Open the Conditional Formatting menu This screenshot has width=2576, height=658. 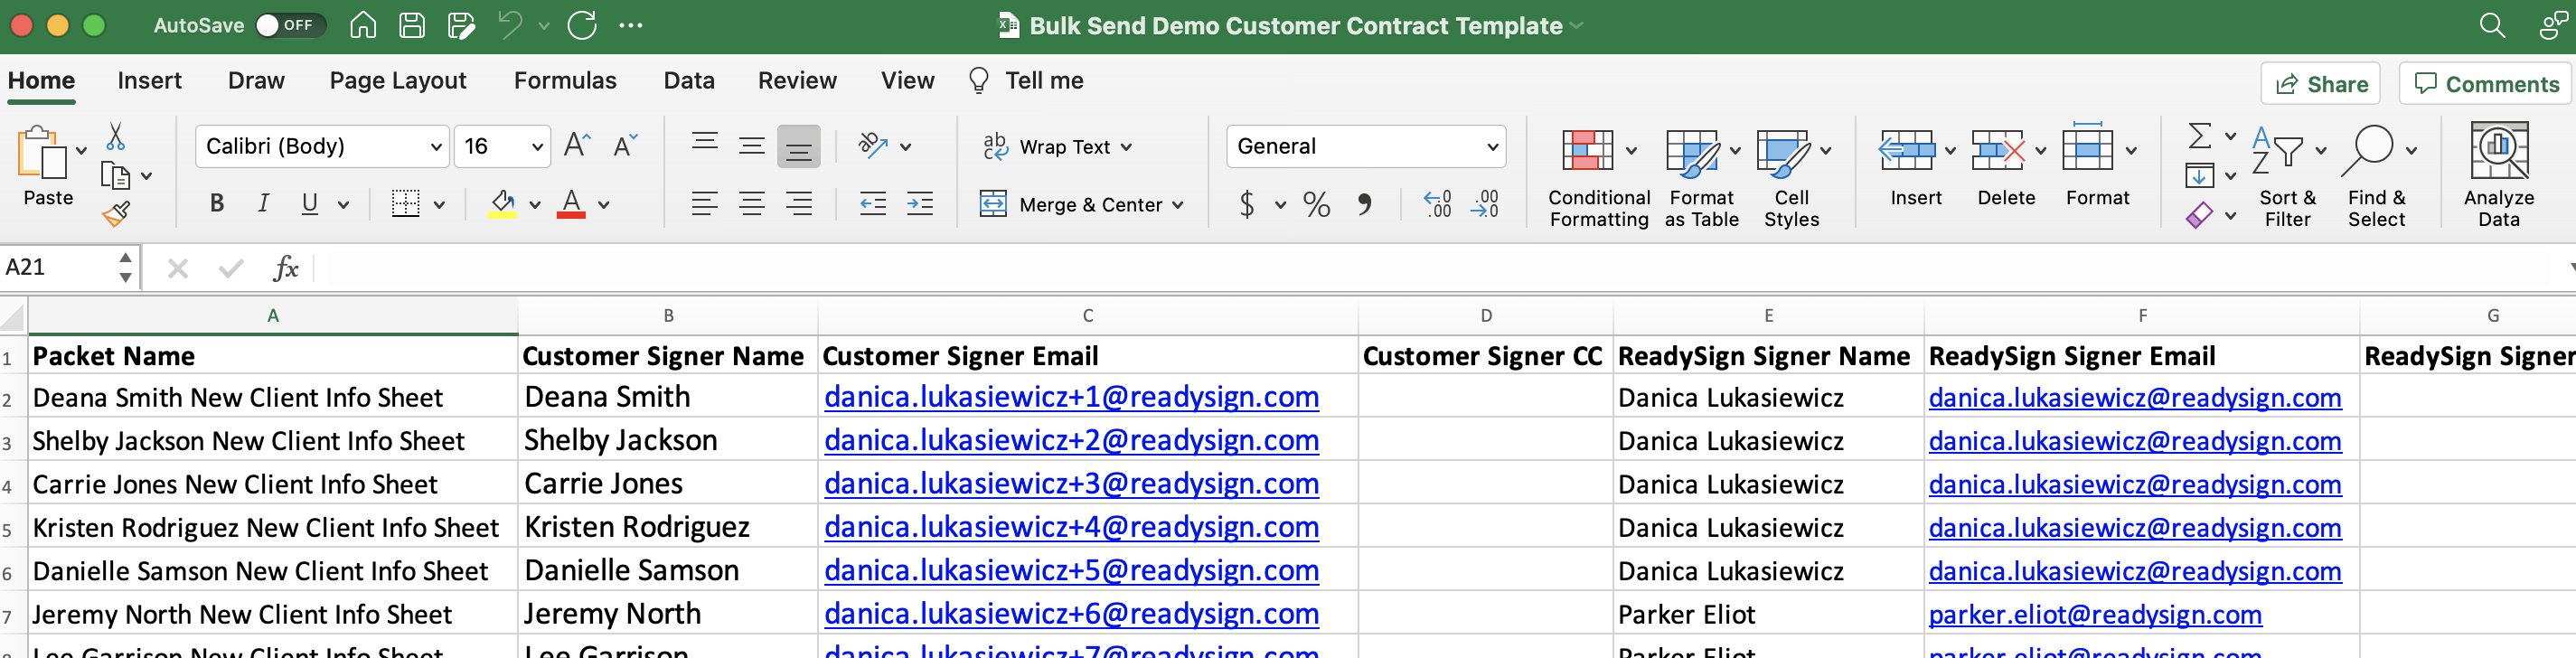1597,179
